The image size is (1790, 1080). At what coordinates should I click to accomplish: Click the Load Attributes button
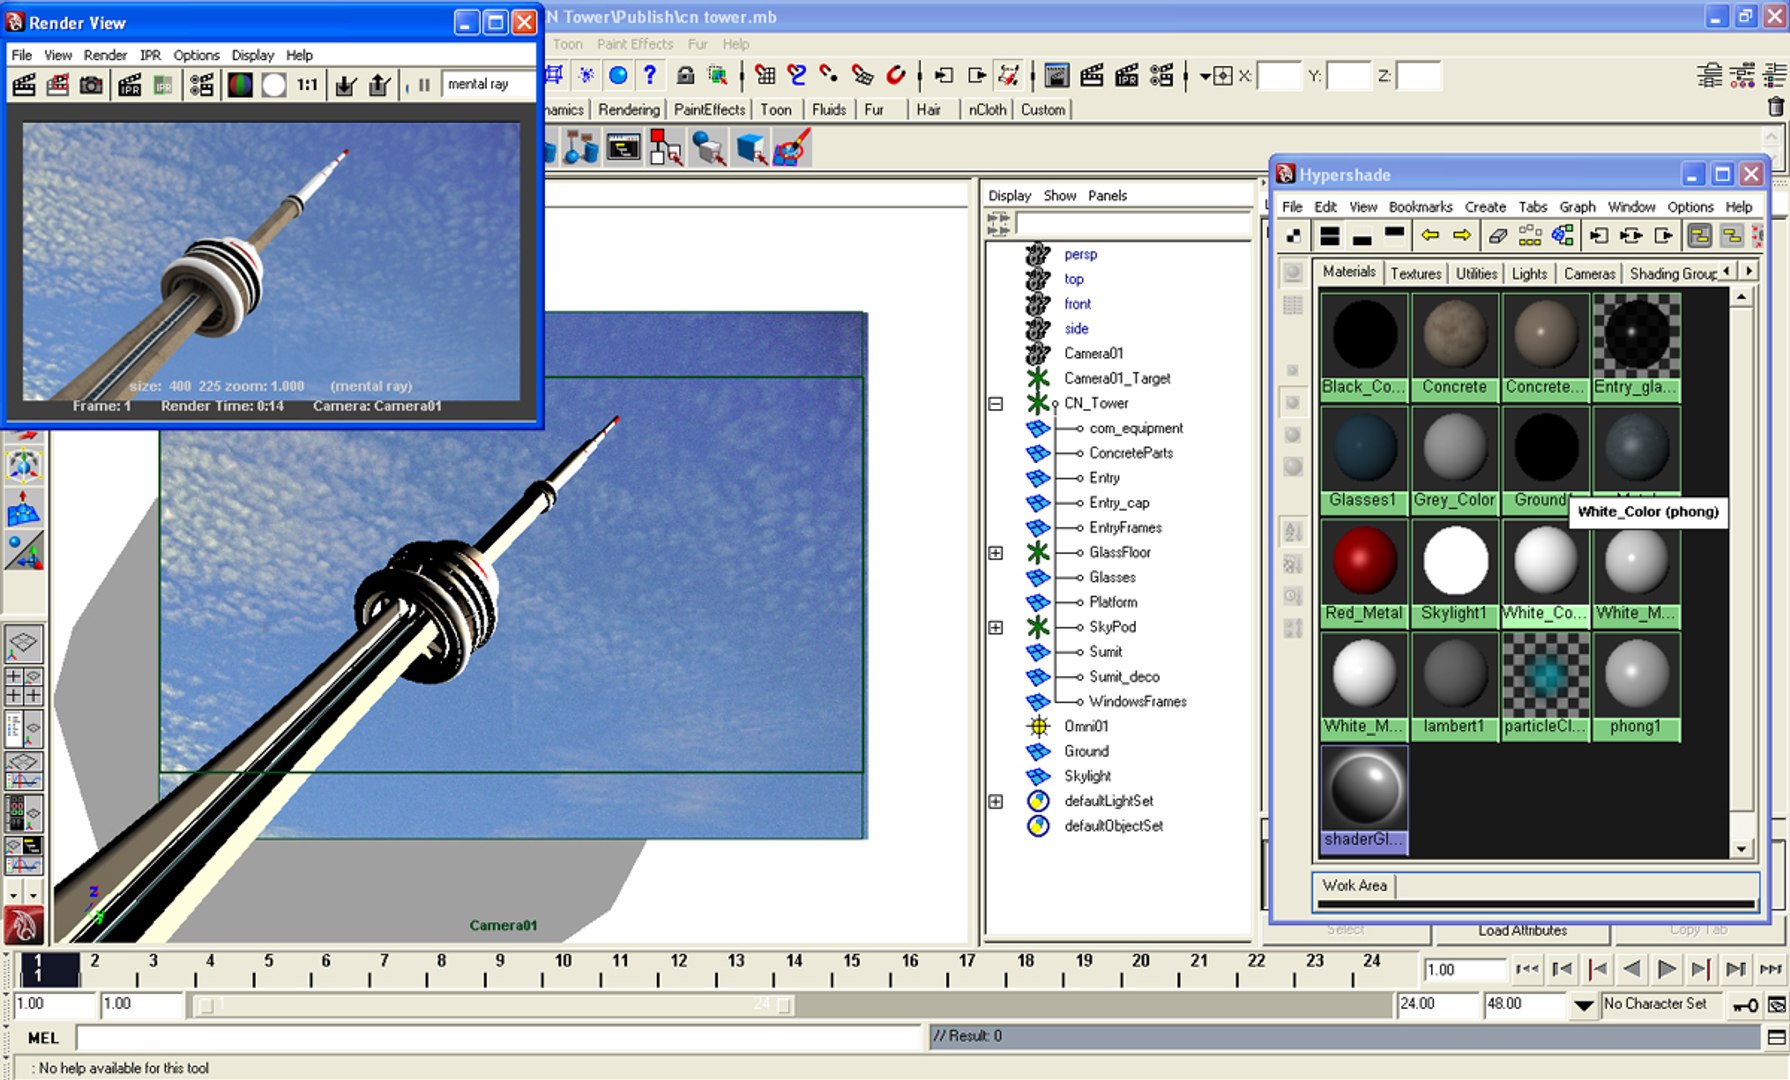click(x=1523, y=930)
